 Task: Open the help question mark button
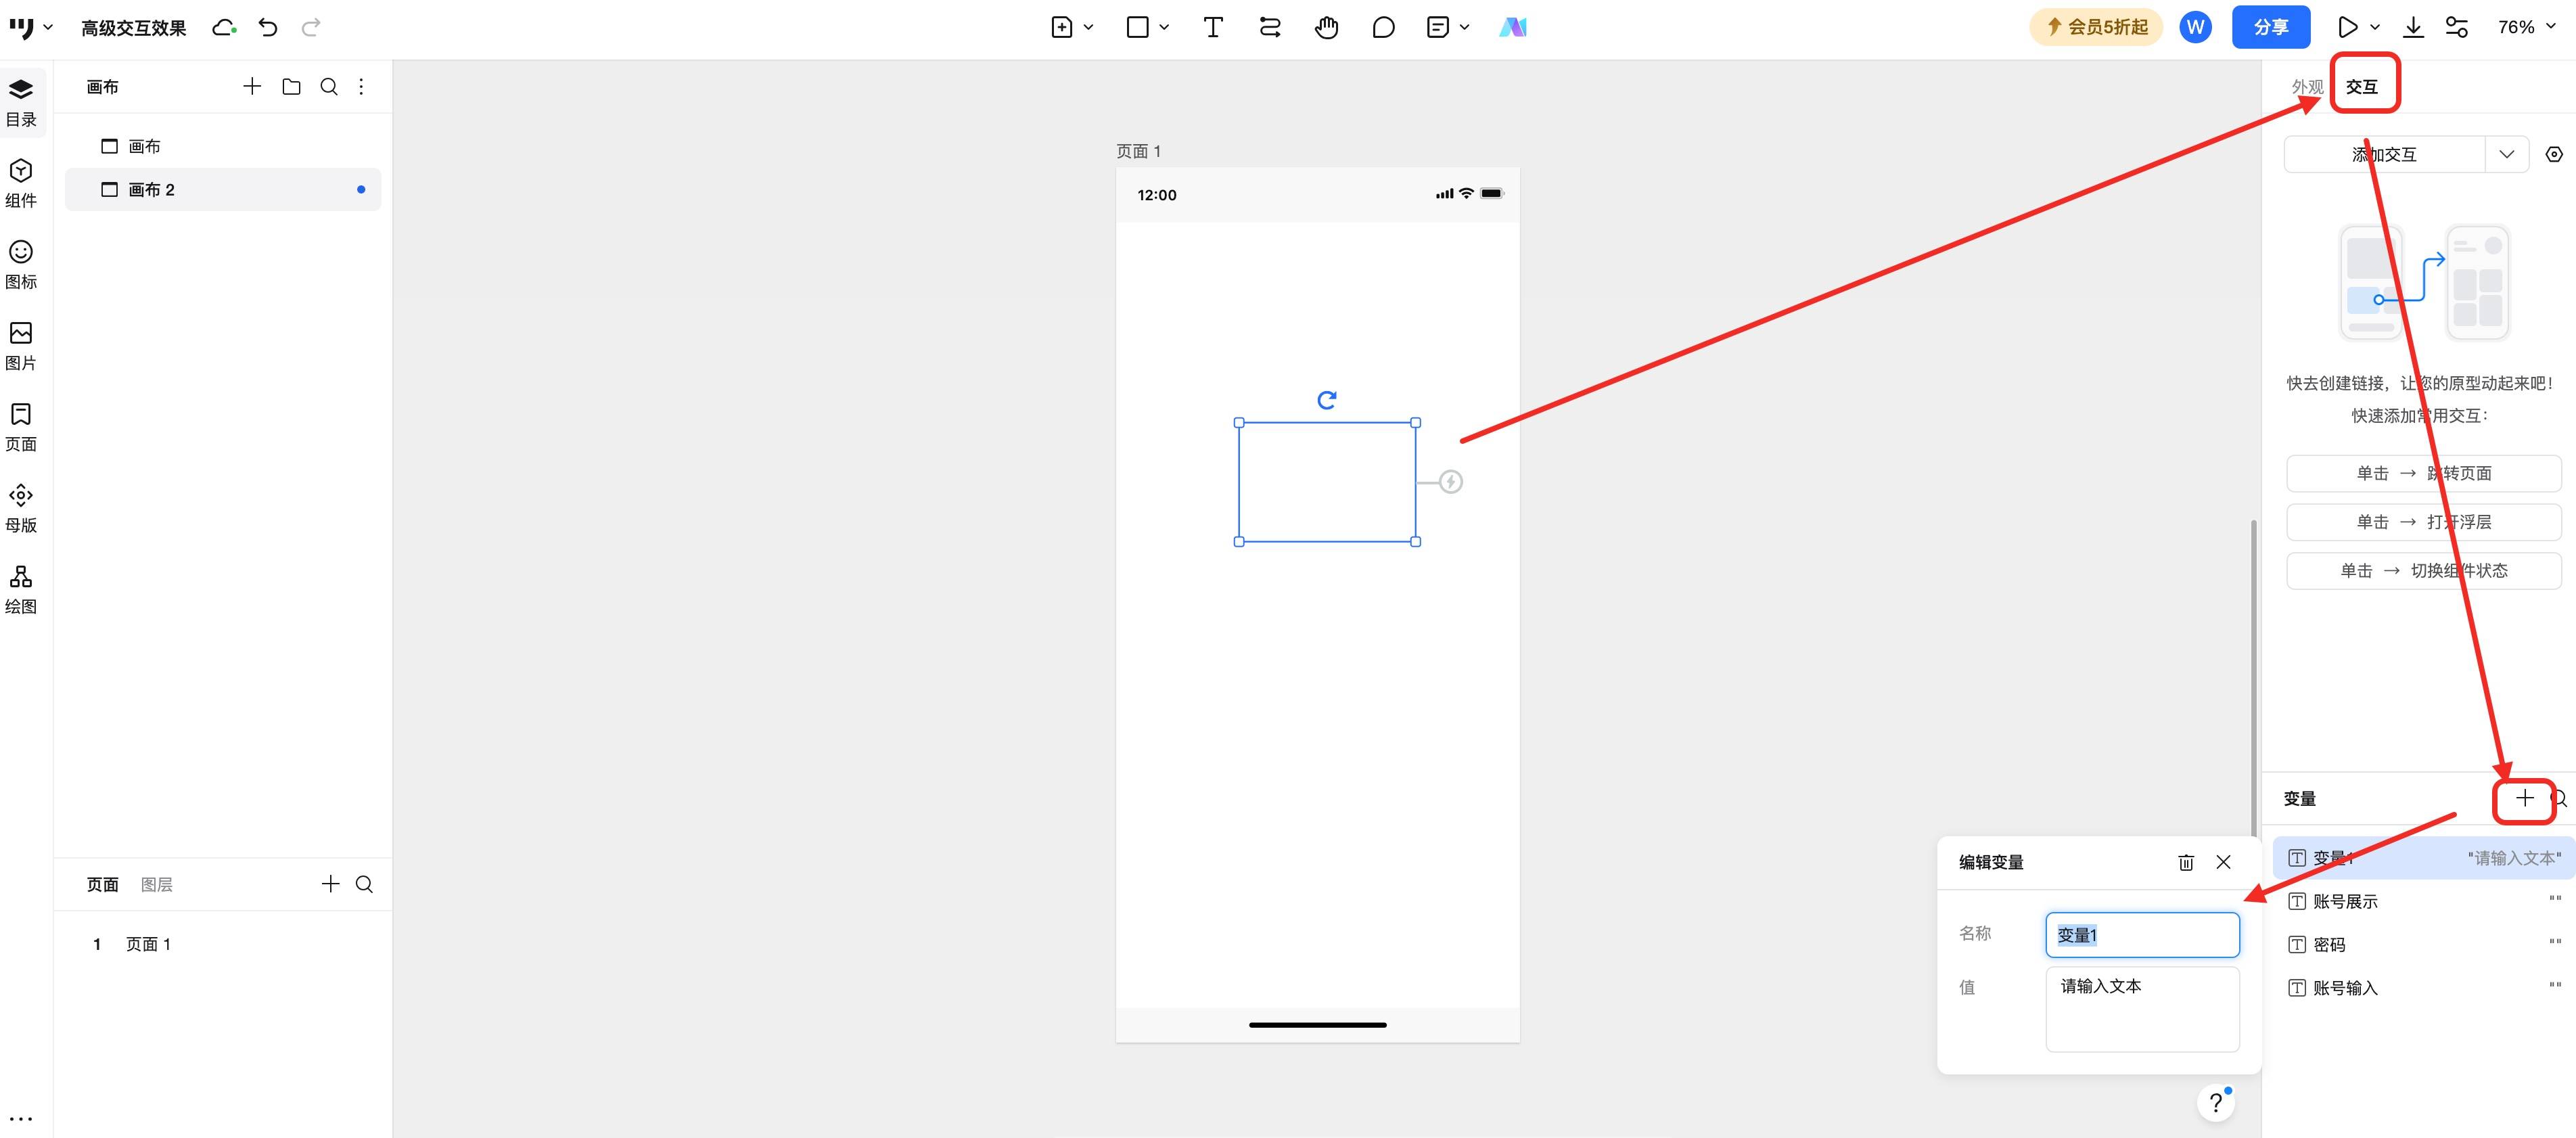[x=2216, y=1102]
